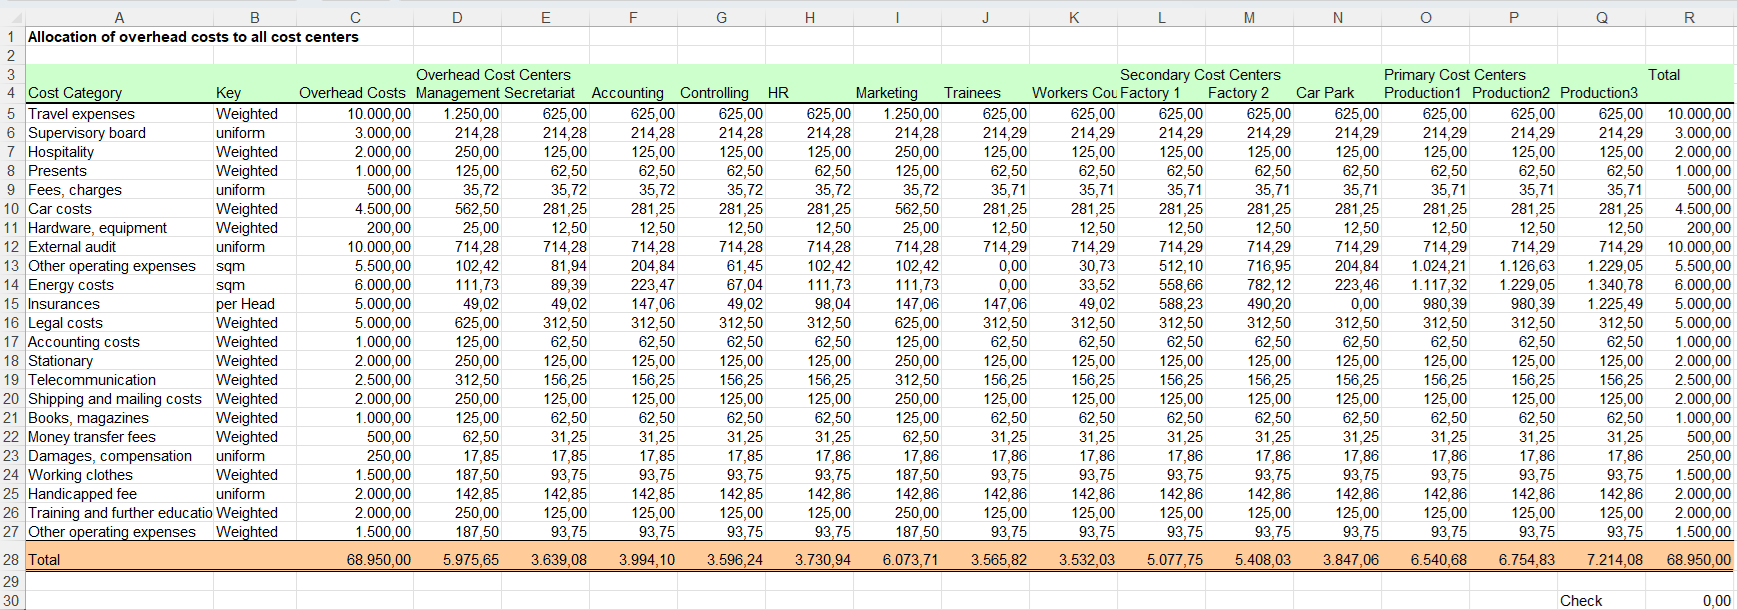Image resolution: width=1737 pixels, height=610 pixels.
Task: Select the 'Secretariat' heading cell
Action: [540, 93]
